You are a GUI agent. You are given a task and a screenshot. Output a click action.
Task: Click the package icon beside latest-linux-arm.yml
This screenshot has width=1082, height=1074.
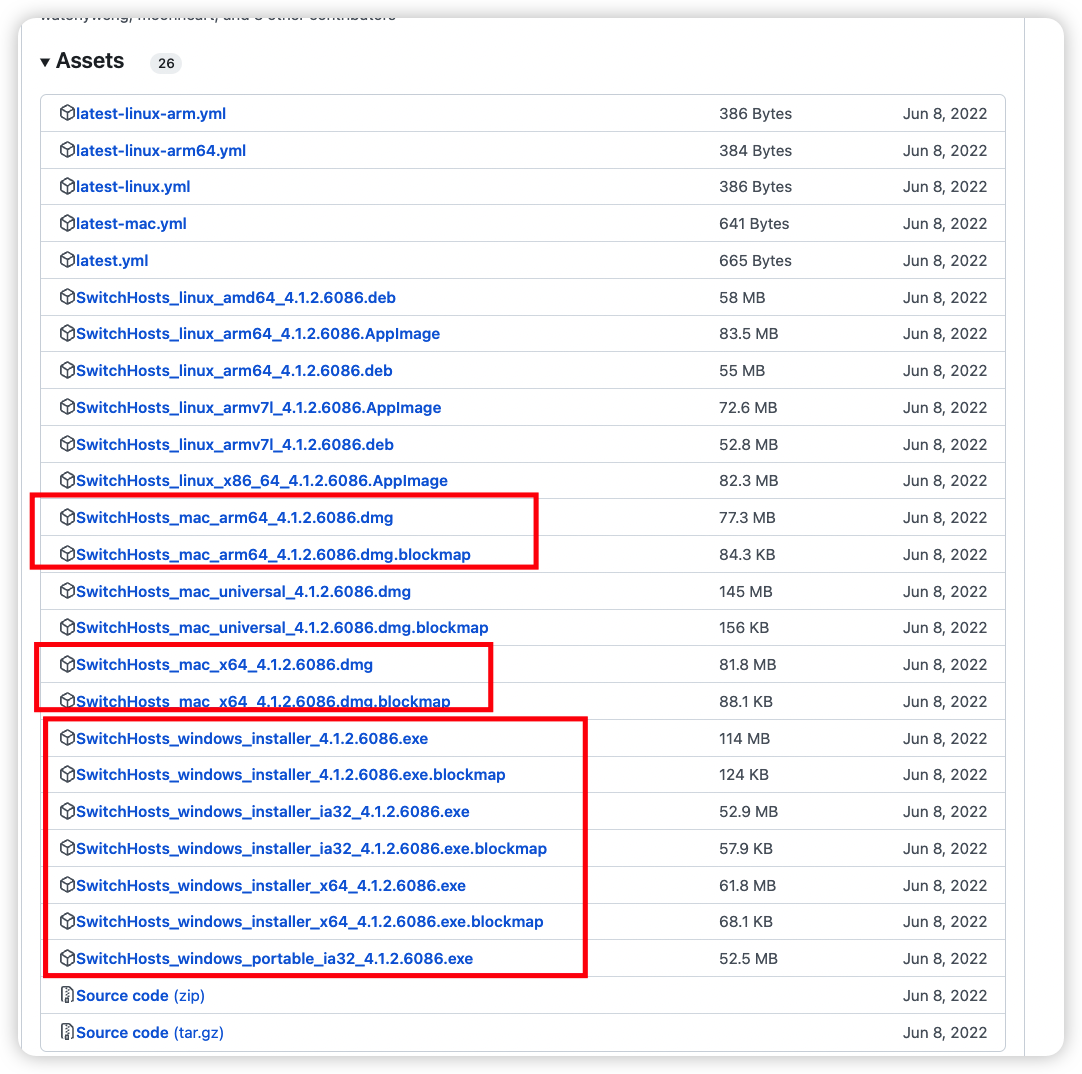66,113
